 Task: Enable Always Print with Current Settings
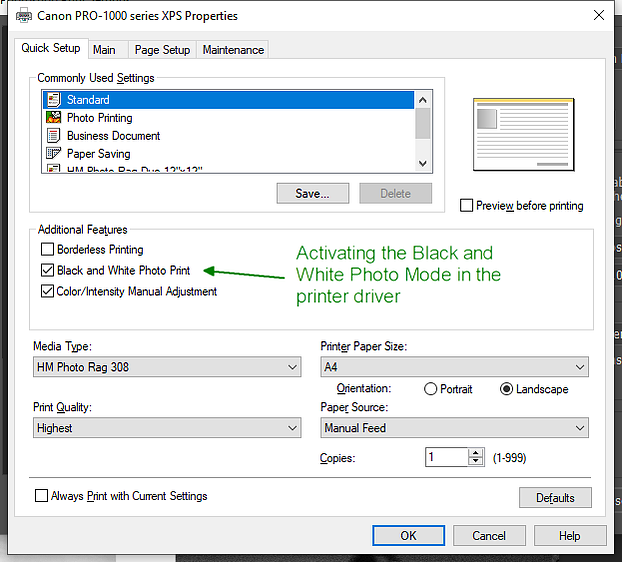(x=41, y=496)
